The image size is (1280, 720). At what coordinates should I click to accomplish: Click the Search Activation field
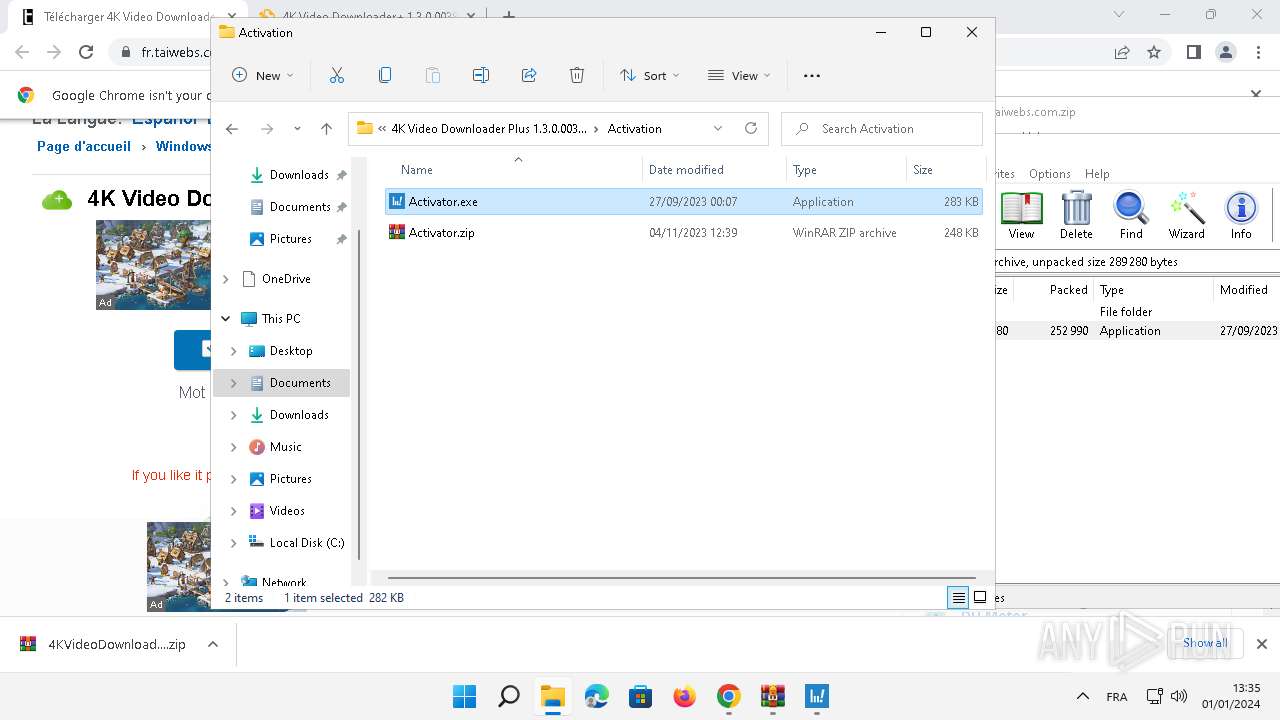882,128
